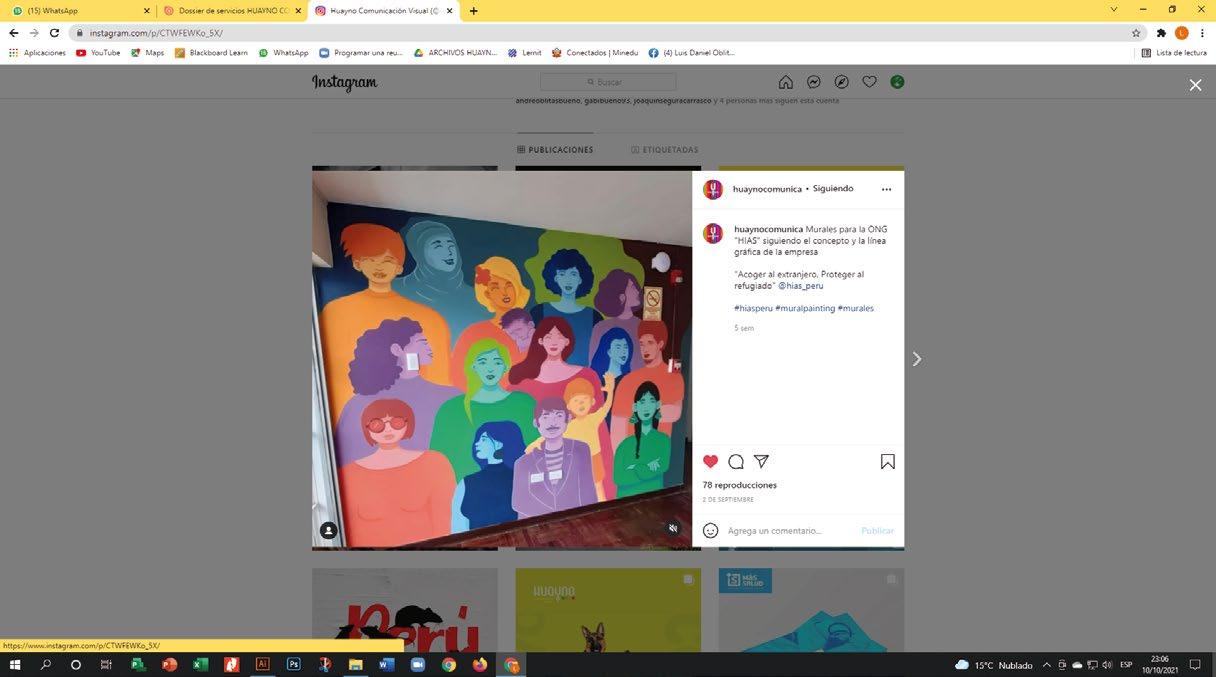Open the 'ARCHIVOS HUAYN...' bookmark
The width and height of the screenshot is (1216, 677).
coord(455,53)
